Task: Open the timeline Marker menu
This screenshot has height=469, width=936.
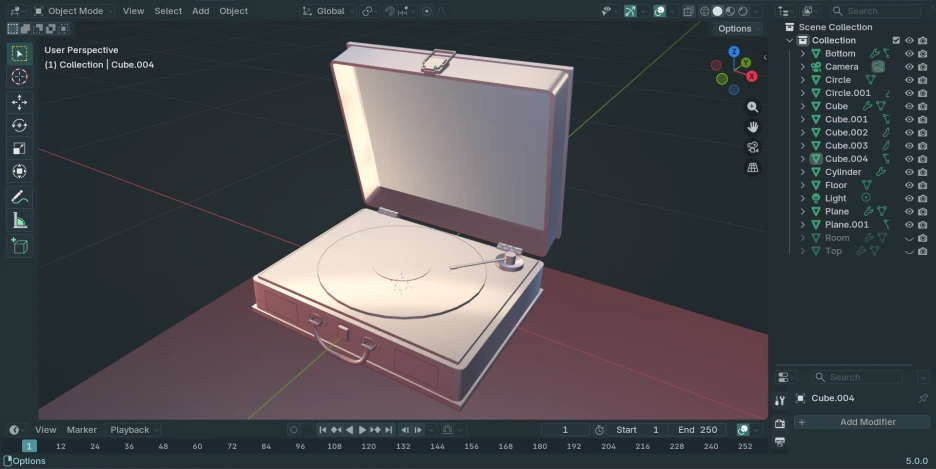Action: (x=82, y=430)
